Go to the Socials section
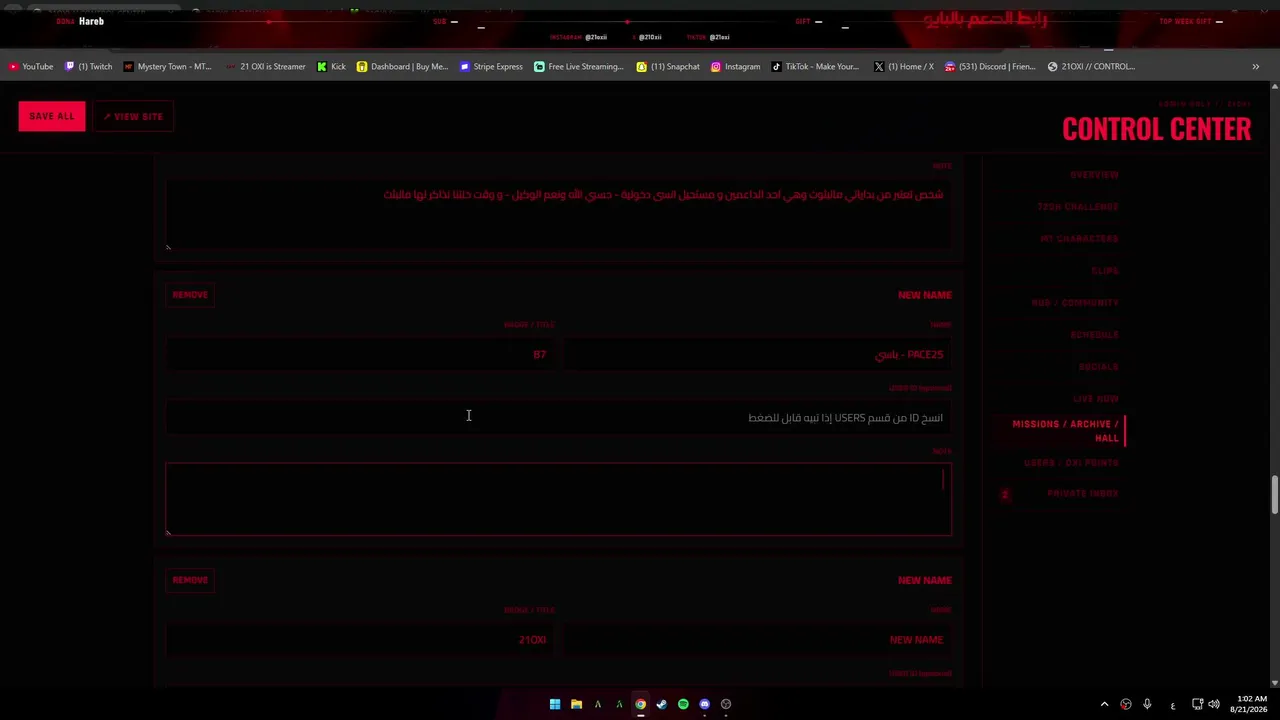The image size is (1280, 720). pyautogui.click(x=1099, y=367)
